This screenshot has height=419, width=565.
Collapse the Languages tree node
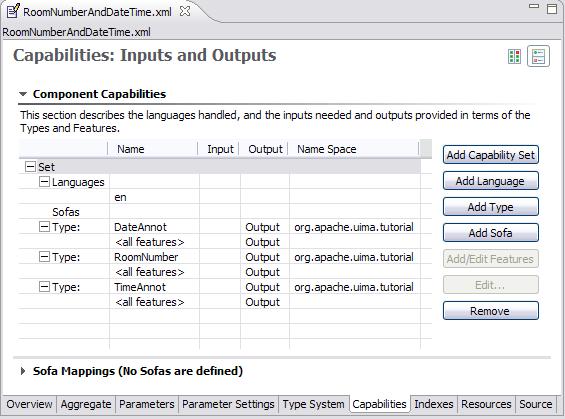(x=44, y=182)
